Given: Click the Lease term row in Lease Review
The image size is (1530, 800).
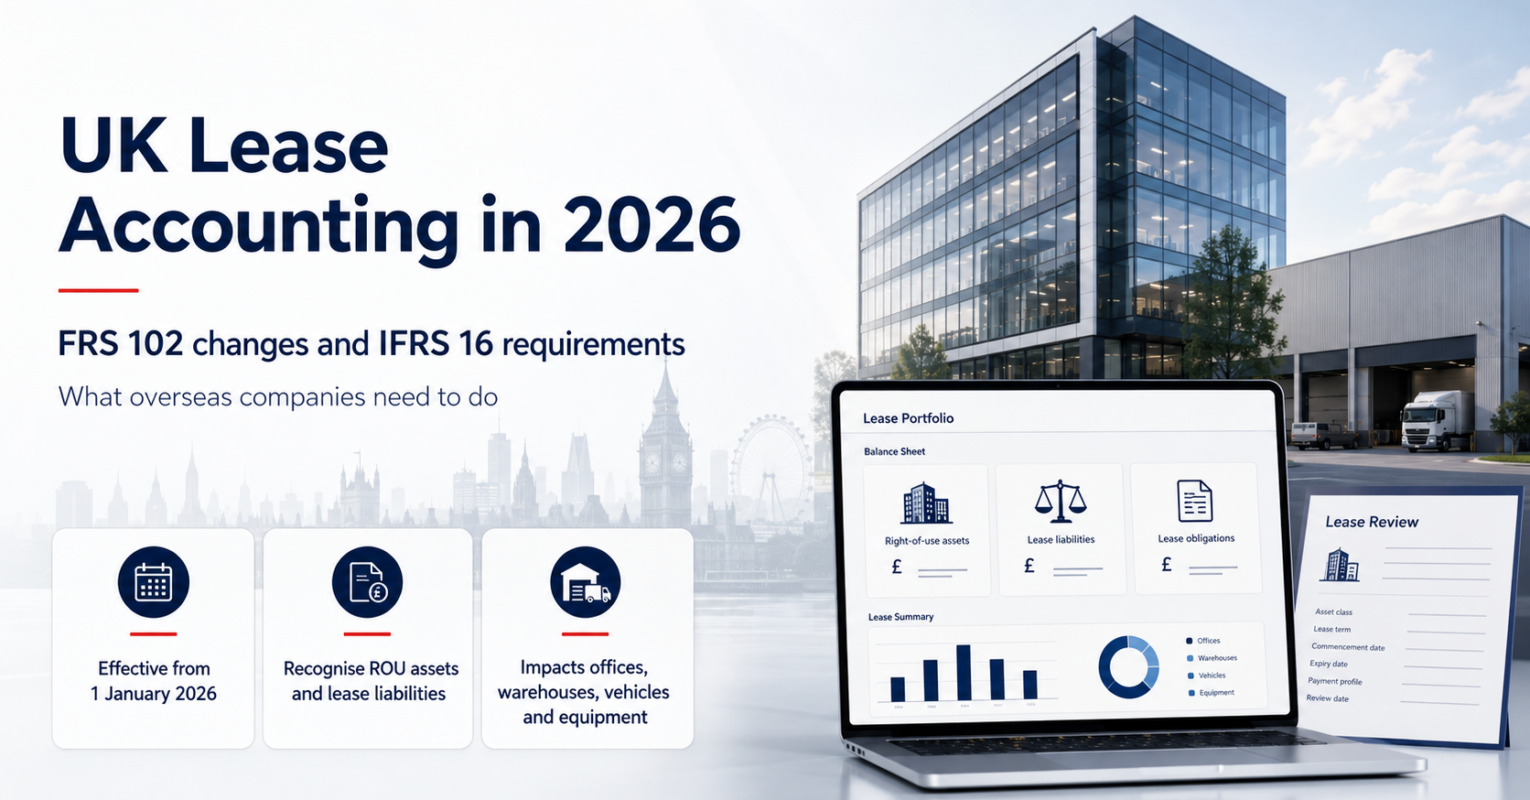Looking at the screenshot, I should pos(1398,629).
